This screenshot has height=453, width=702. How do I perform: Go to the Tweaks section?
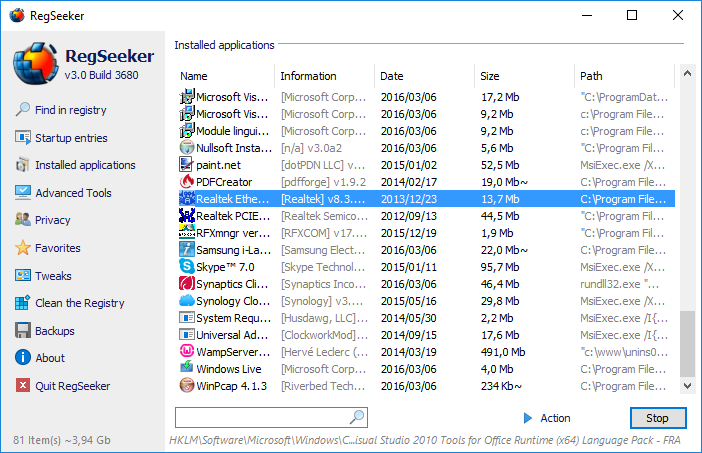(x=53, y=276)
